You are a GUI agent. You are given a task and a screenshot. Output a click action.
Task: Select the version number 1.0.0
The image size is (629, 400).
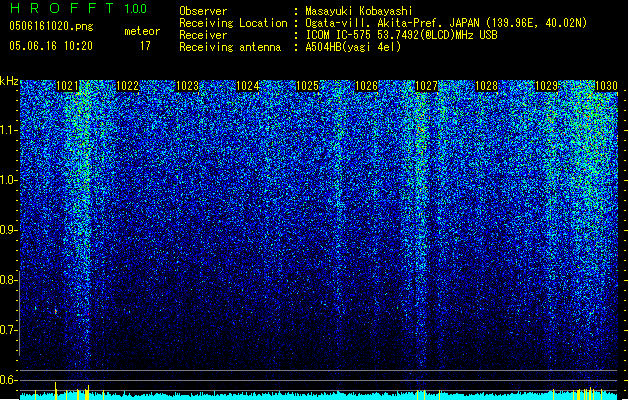(136, 9)
